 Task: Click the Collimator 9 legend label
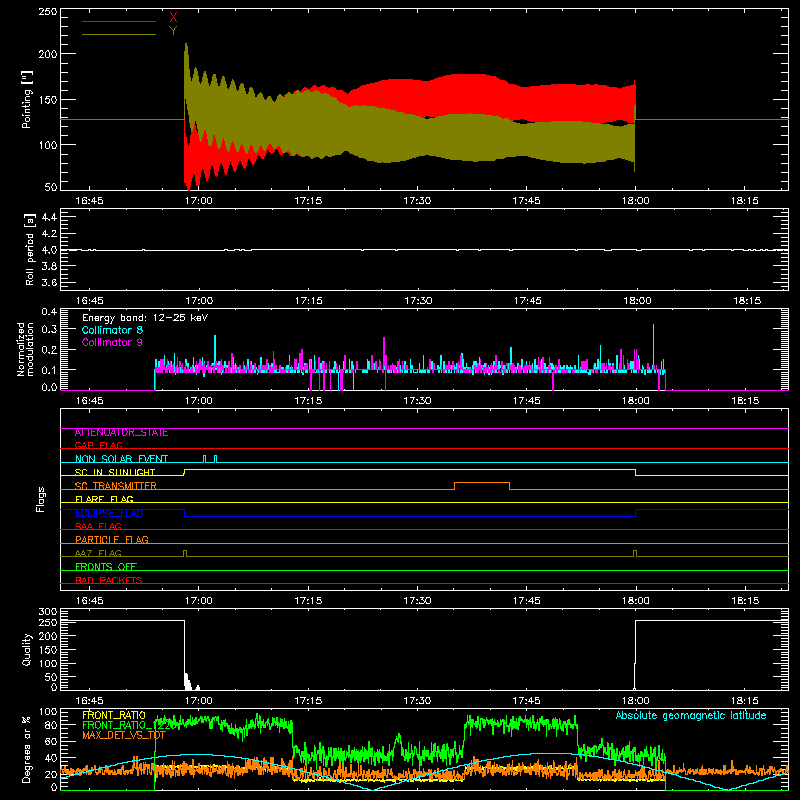(x=112, y=342)
